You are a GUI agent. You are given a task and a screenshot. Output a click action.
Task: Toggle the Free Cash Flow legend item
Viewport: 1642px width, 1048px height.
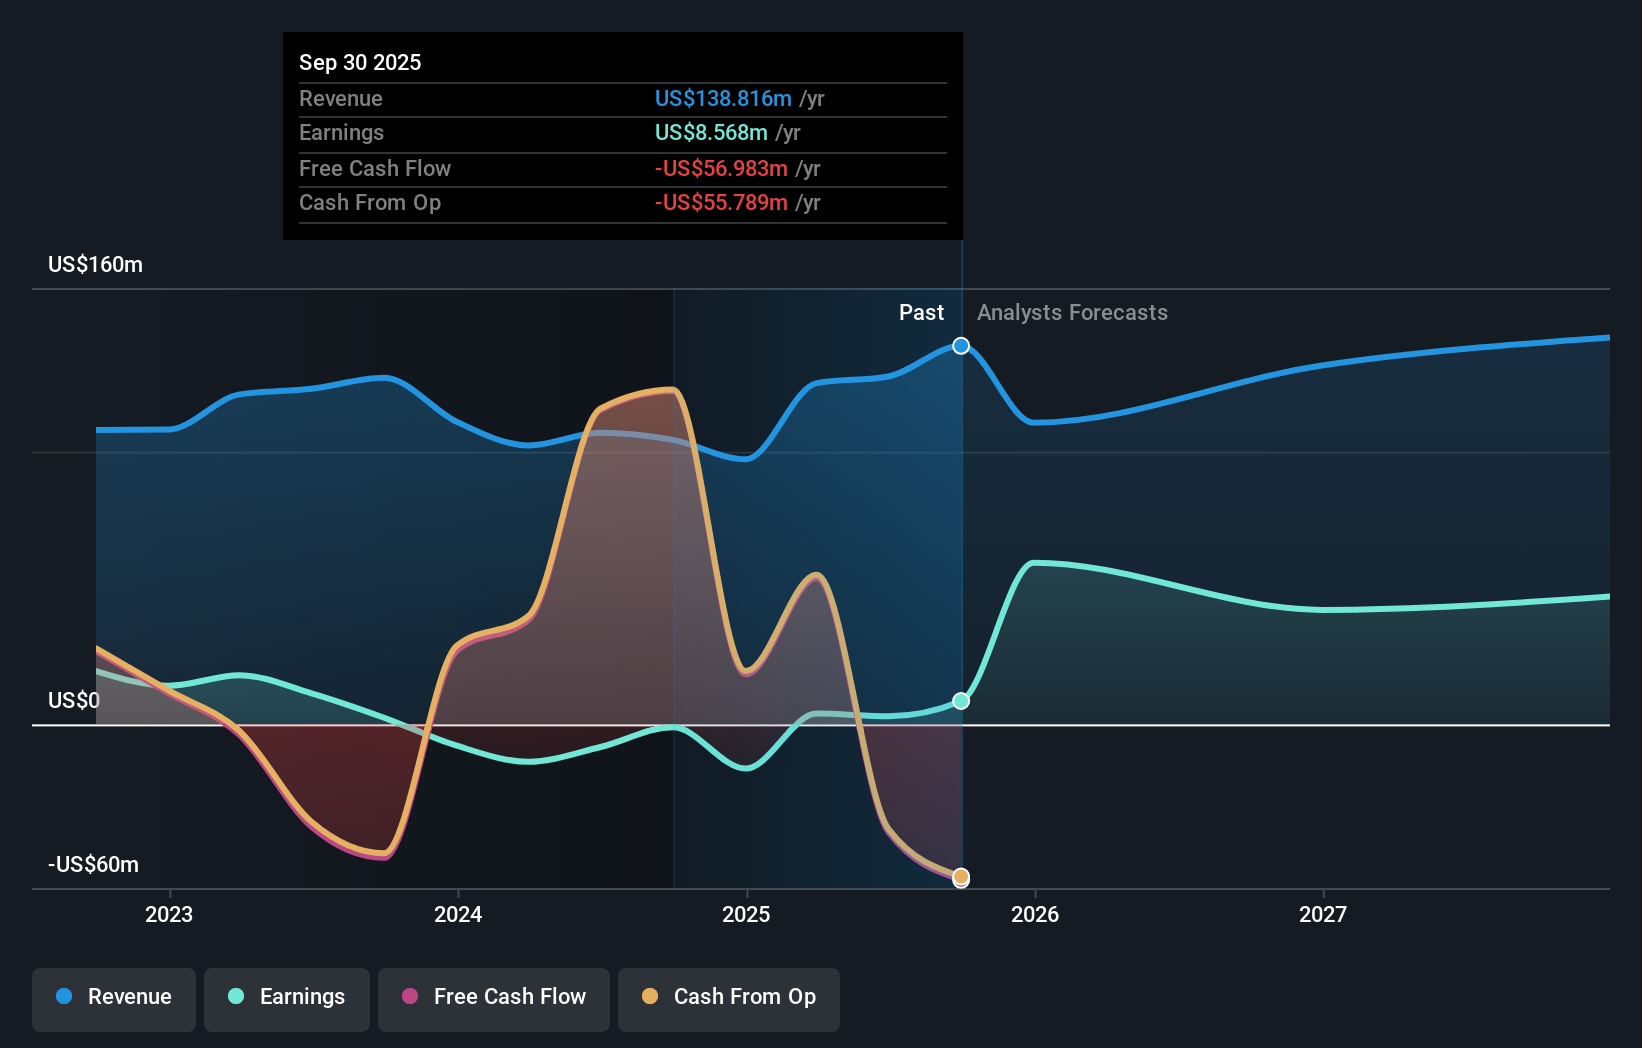tap(494, 997)
